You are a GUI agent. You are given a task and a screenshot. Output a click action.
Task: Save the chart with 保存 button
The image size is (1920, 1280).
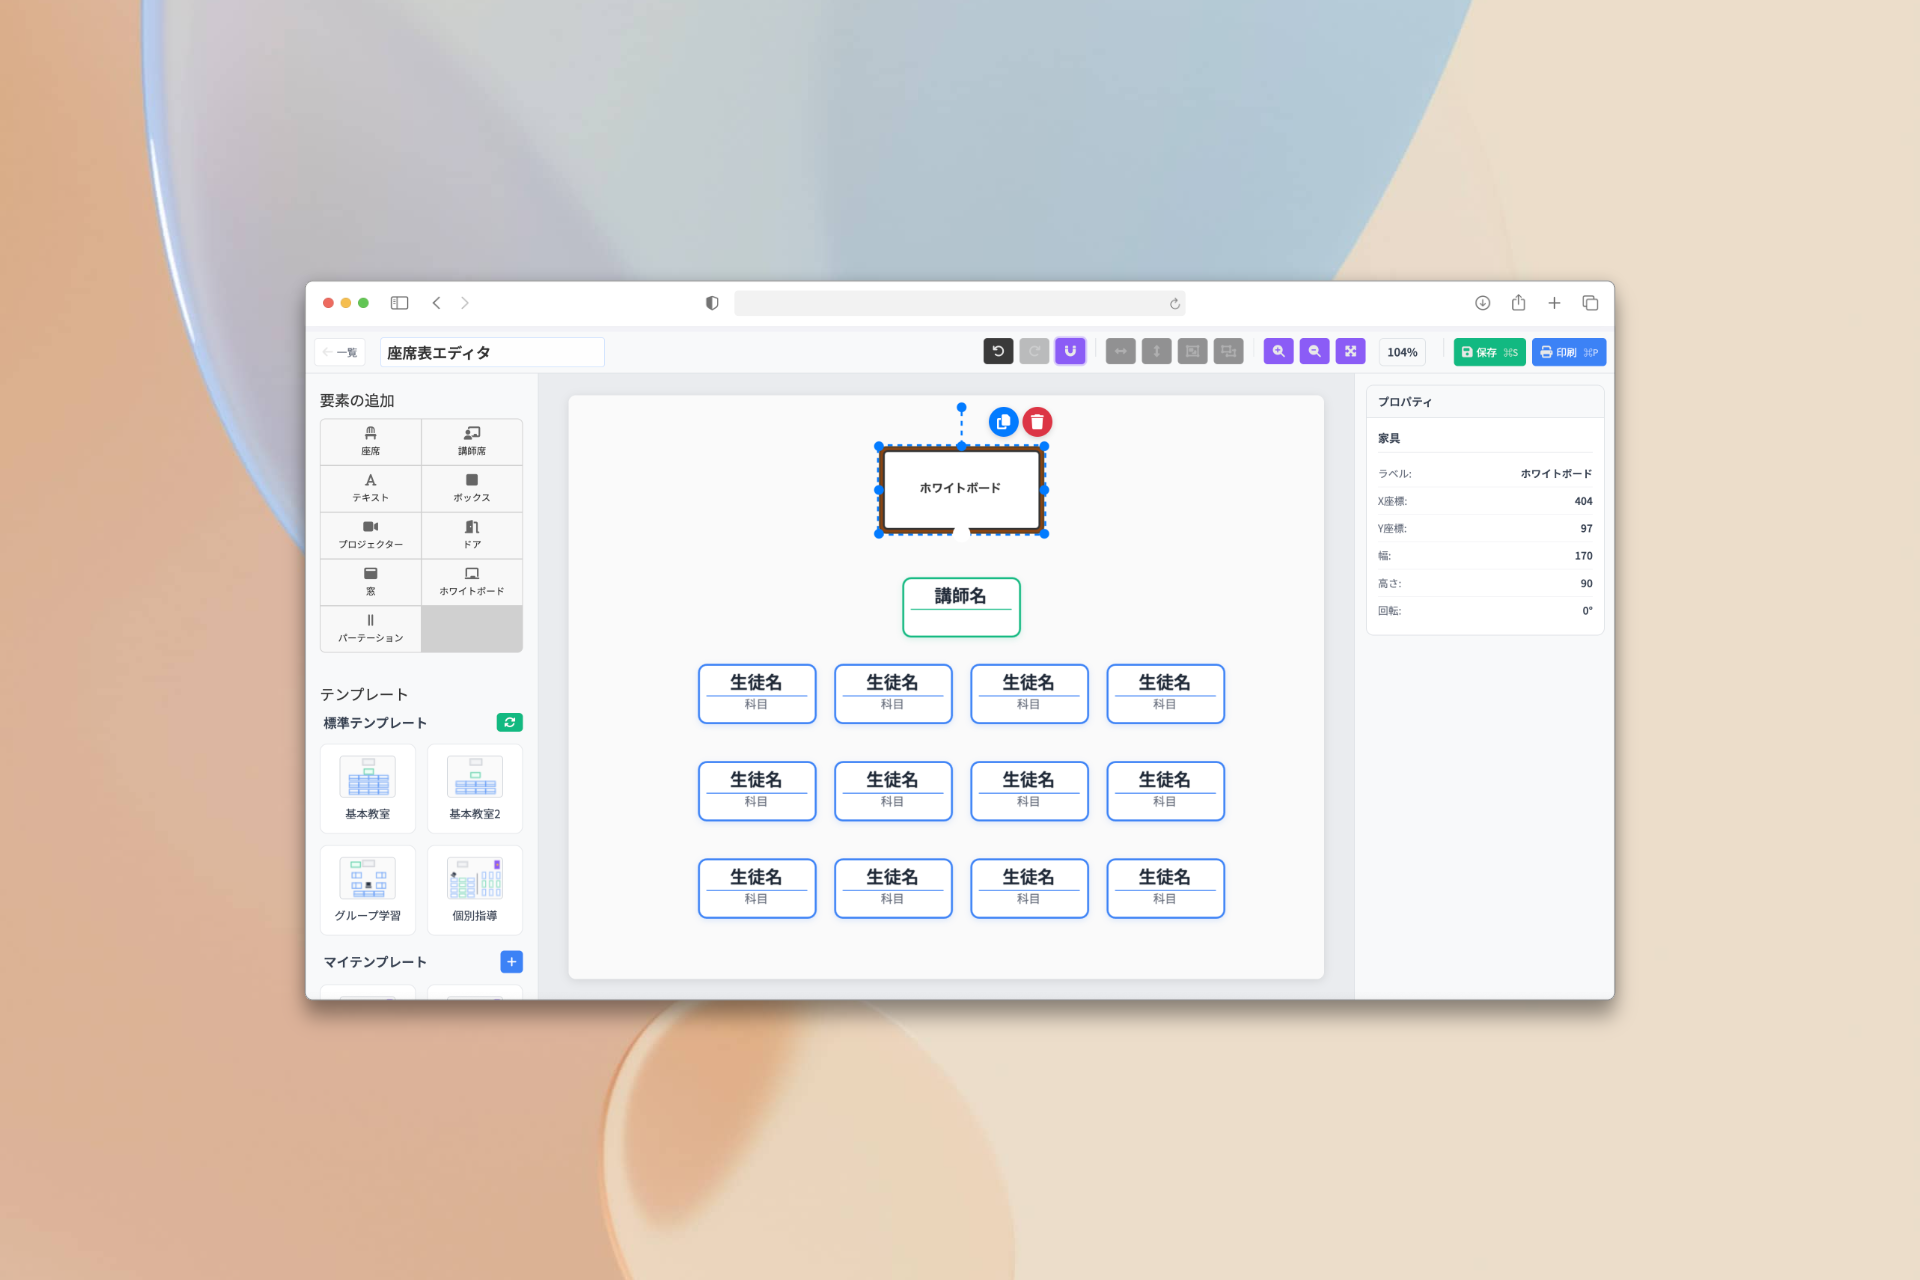point(1489,352)
